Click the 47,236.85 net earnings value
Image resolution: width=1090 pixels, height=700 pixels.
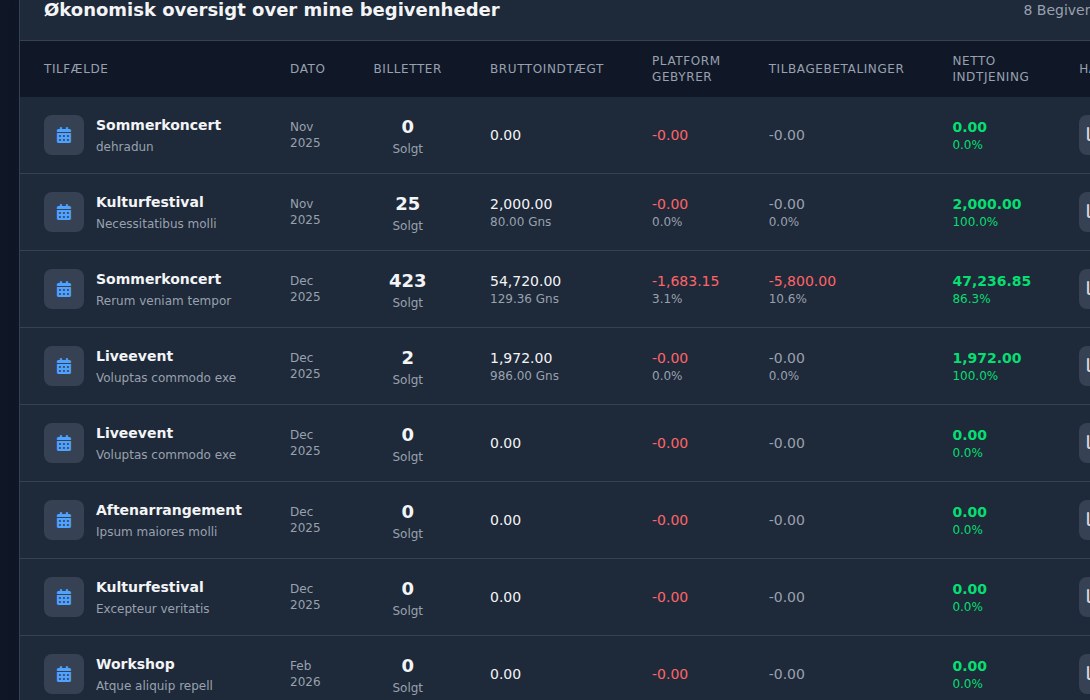(991, 282)
